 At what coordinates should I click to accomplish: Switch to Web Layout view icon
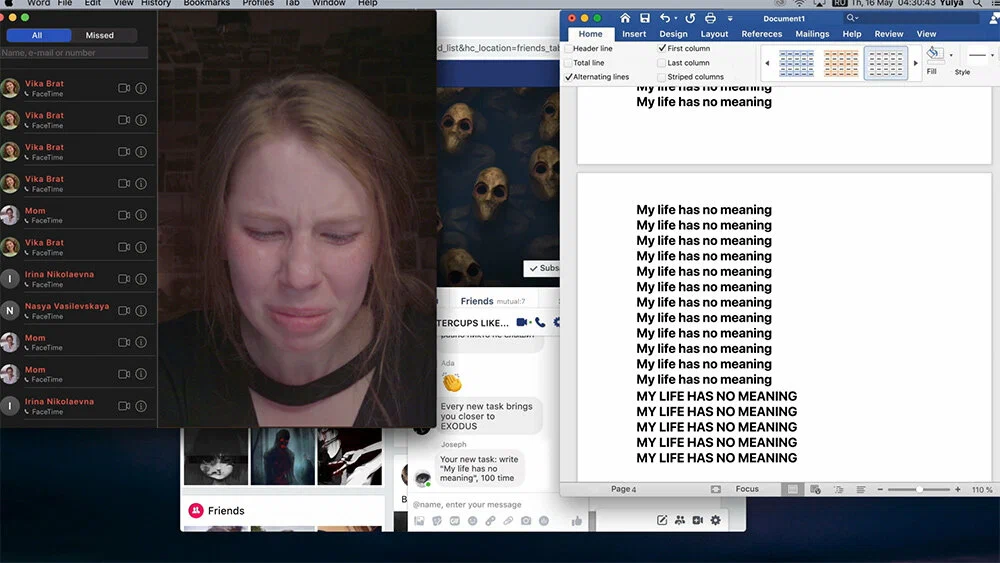(815, 489)
